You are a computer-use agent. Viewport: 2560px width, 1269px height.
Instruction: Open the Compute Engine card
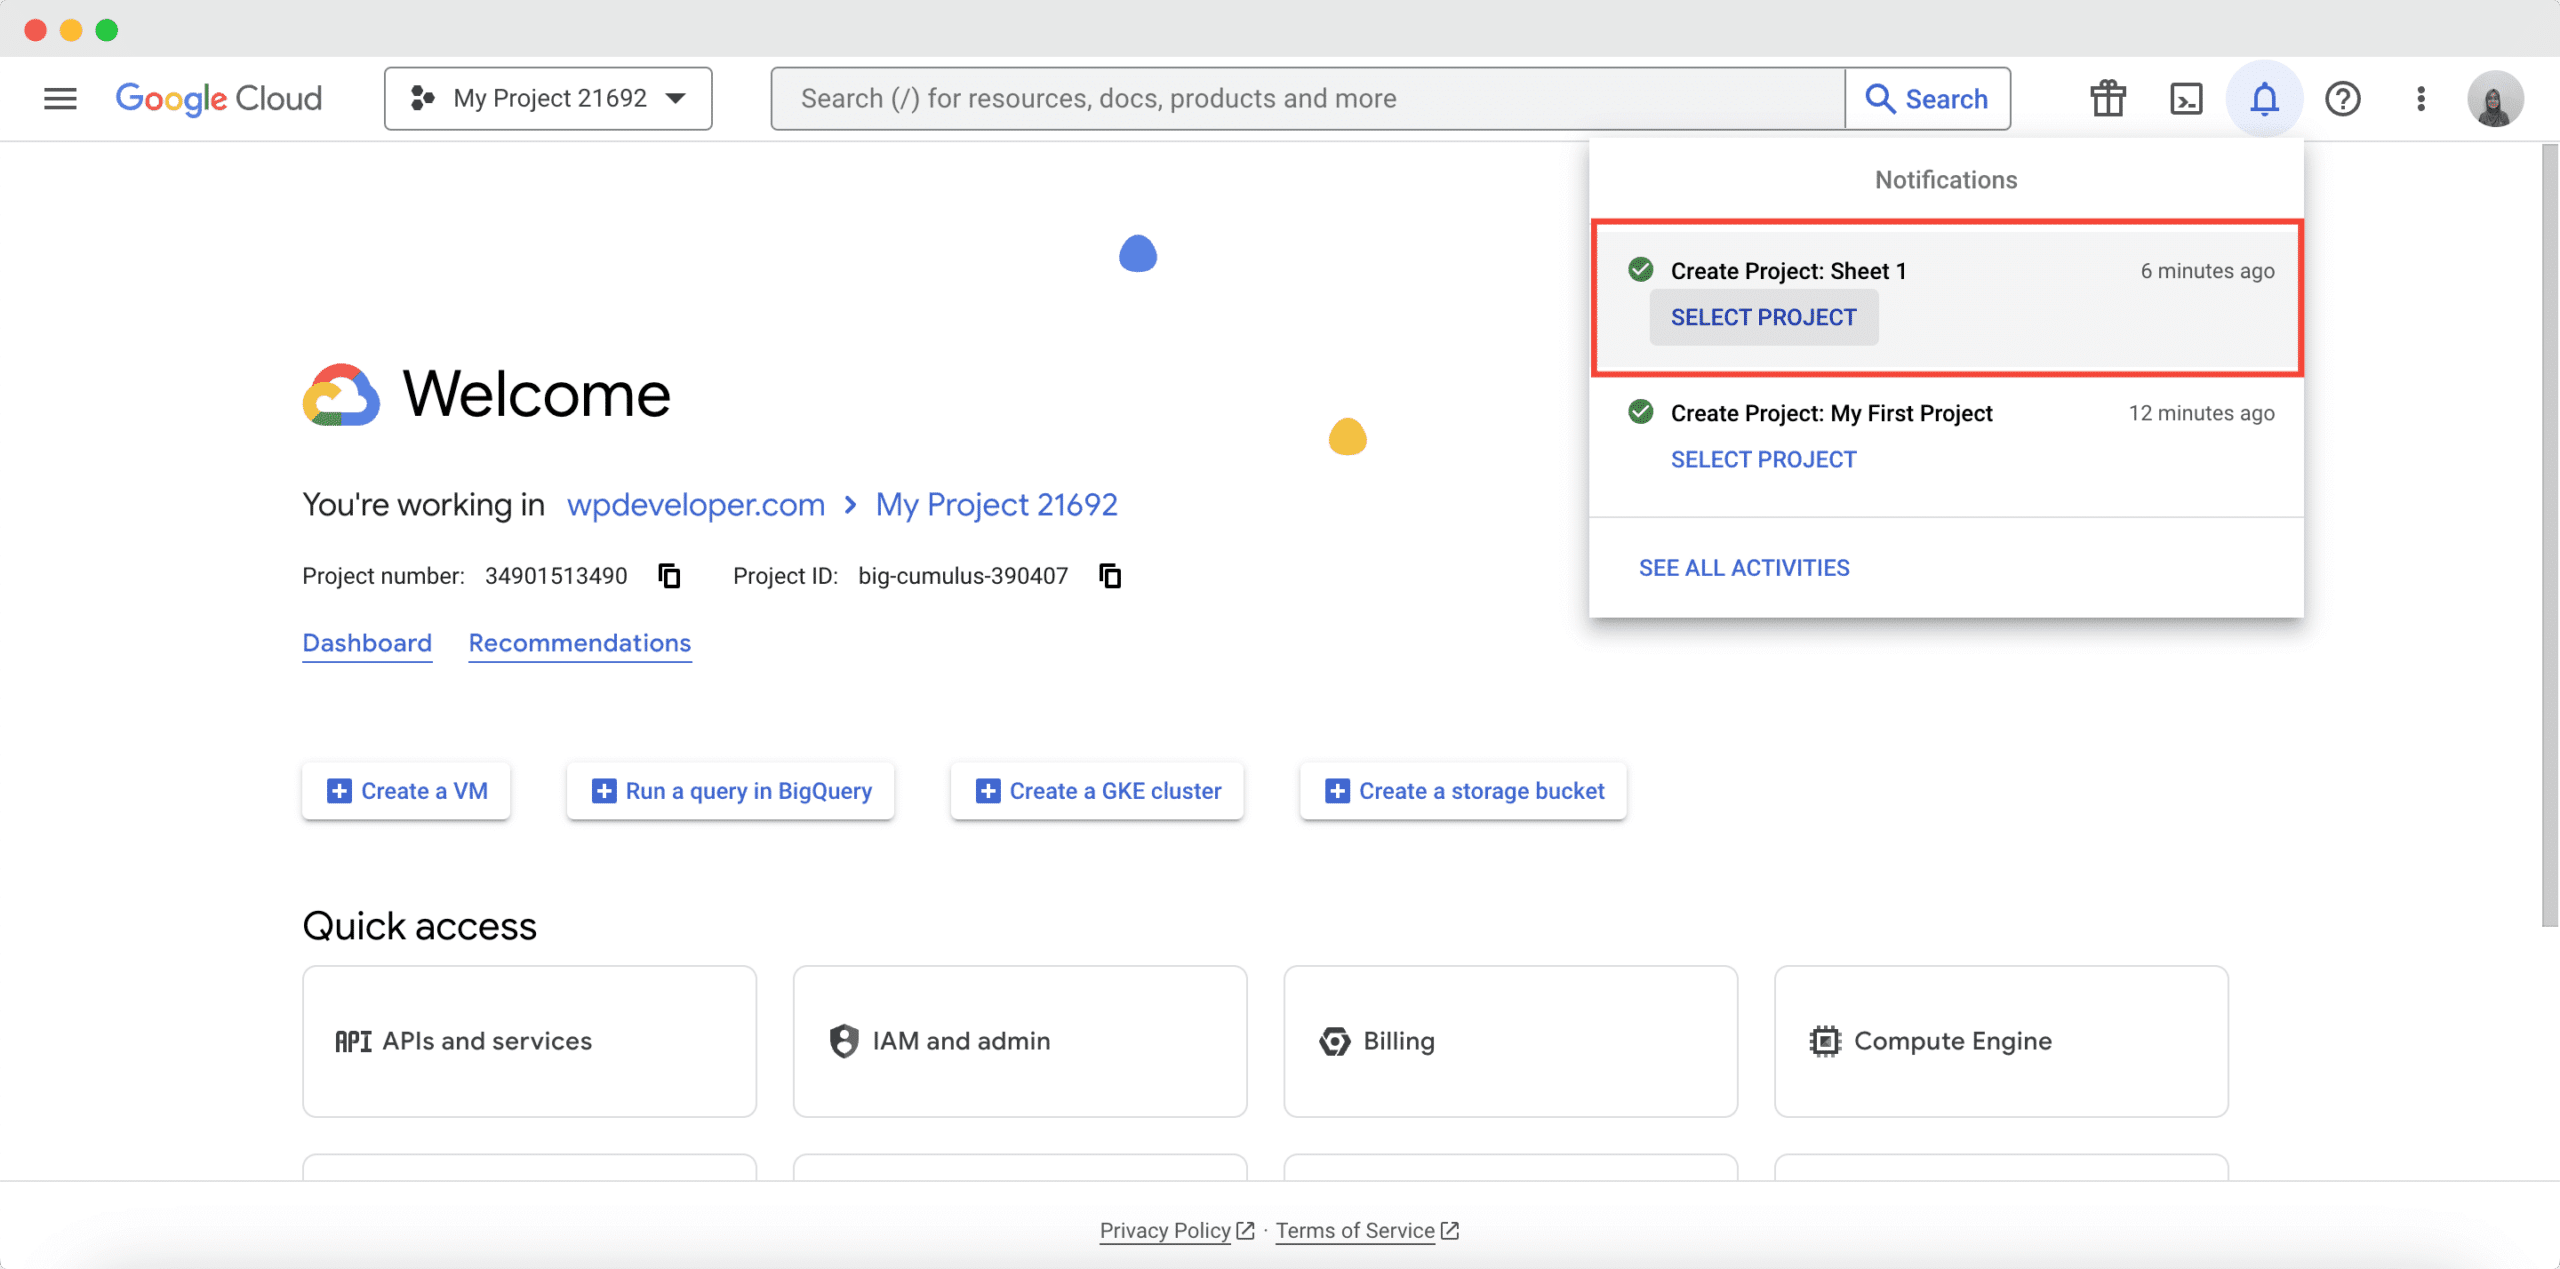point(2001,1041)
